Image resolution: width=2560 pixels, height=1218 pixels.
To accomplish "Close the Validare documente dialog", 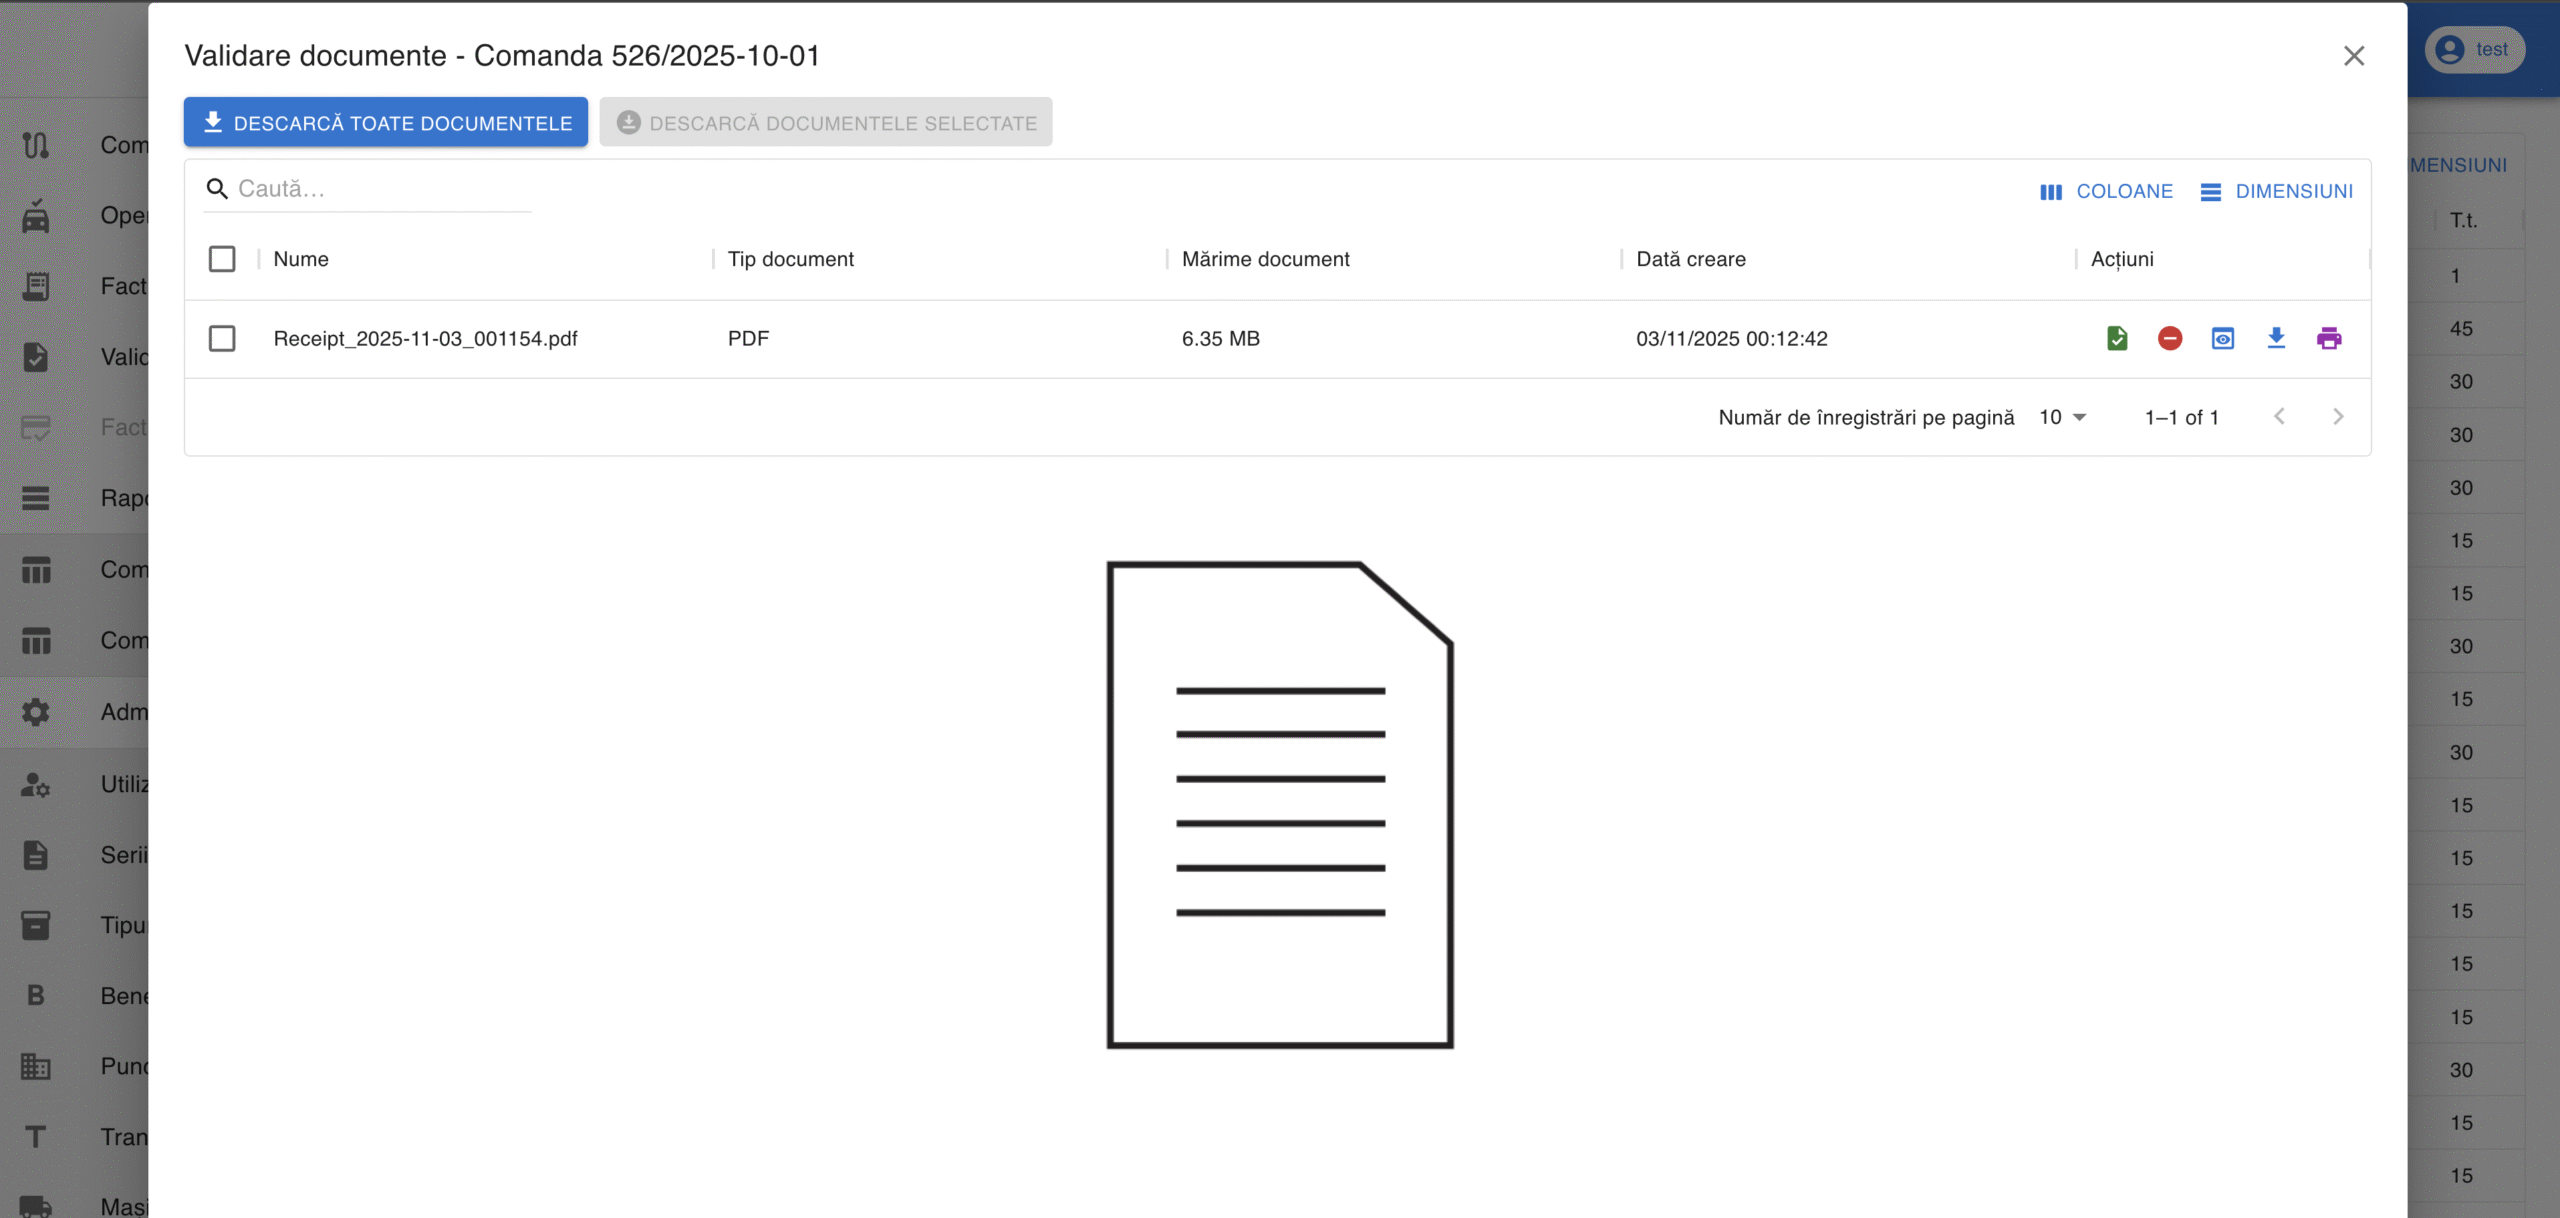I will coord(2353,56).
